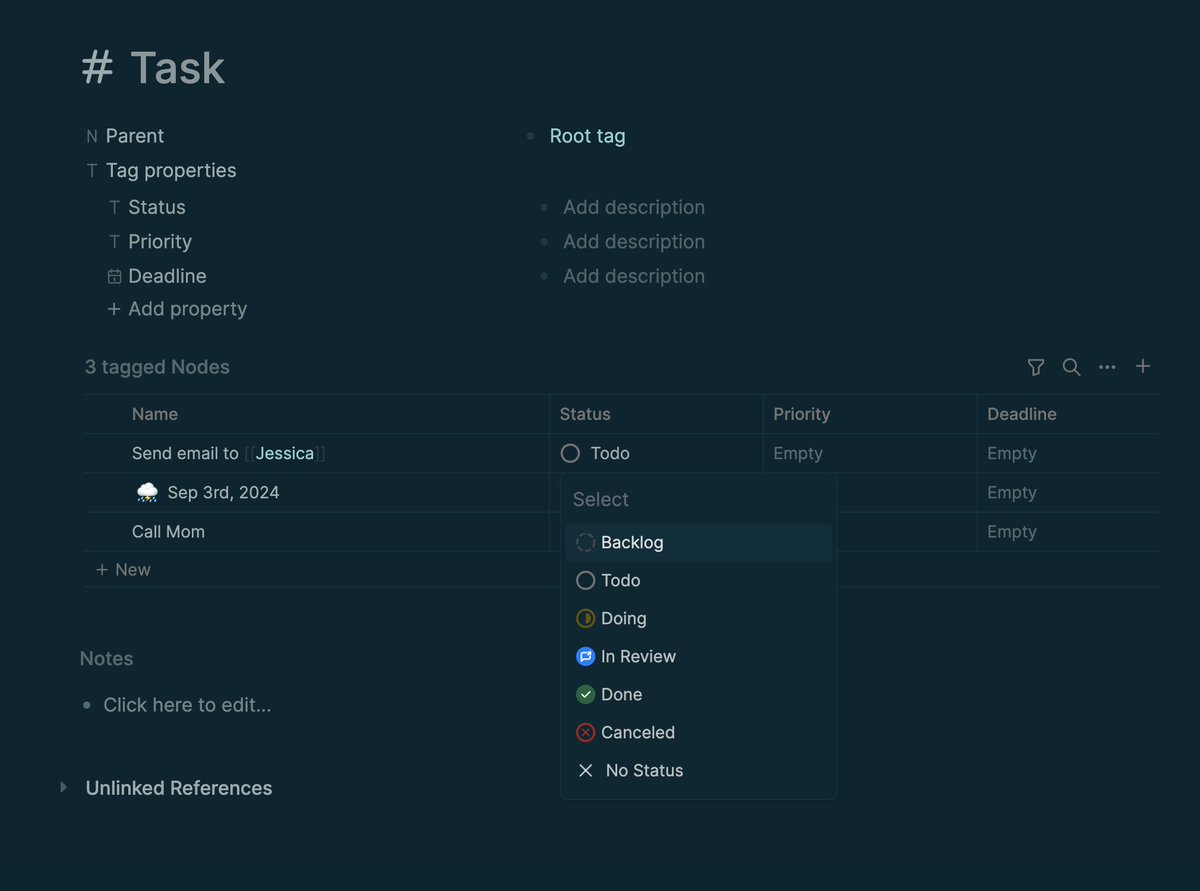This screenshot has height=891, width=1200.
Task: Click the Select search field in dropdown
Action: [x=698, y=499]
